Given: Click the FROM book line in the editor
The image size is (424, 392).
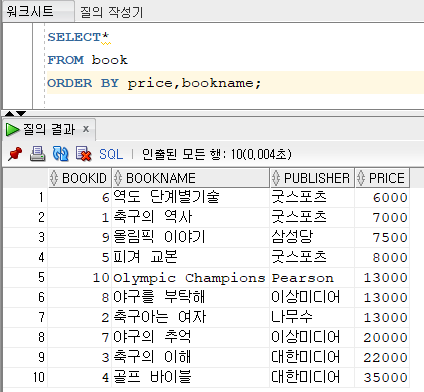Looking at the screenshot, I should point(87,60).
